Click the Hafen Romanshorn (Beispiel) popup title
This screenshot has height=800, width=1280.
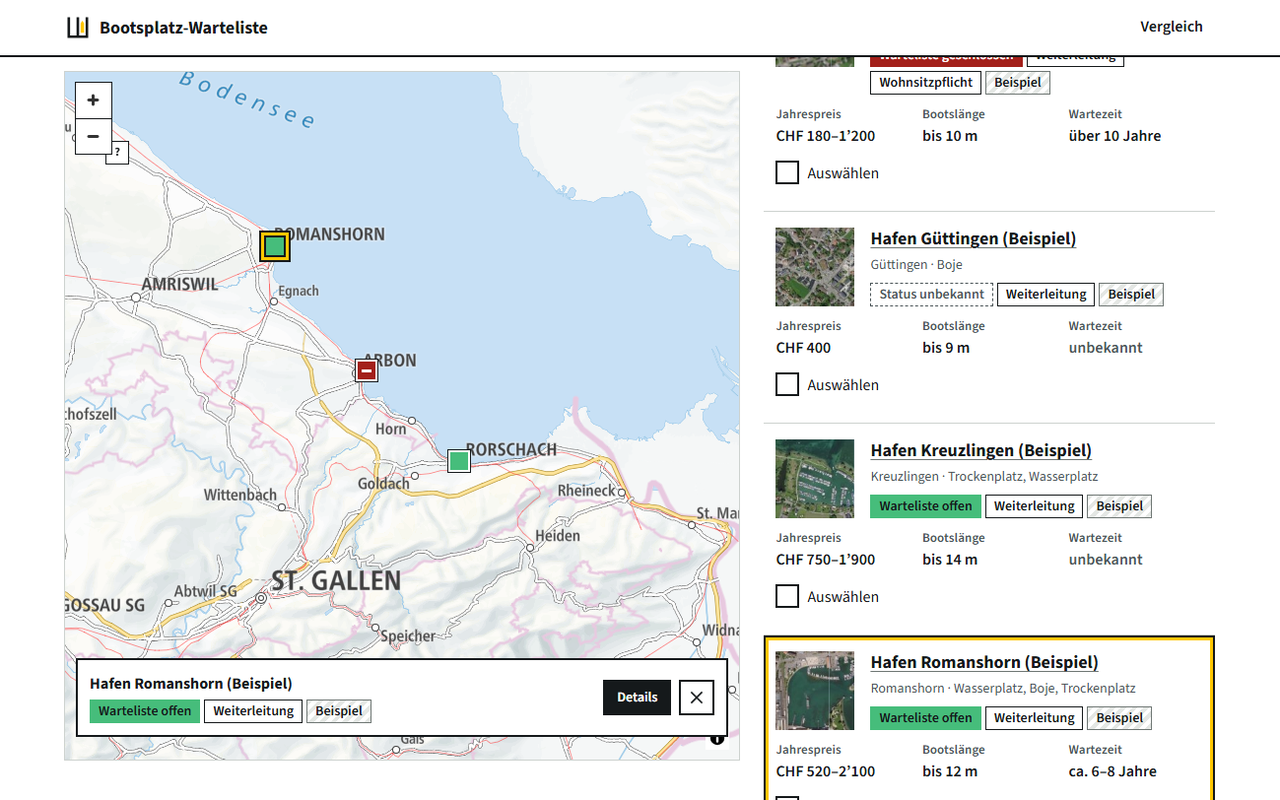(x=191, y=684)
